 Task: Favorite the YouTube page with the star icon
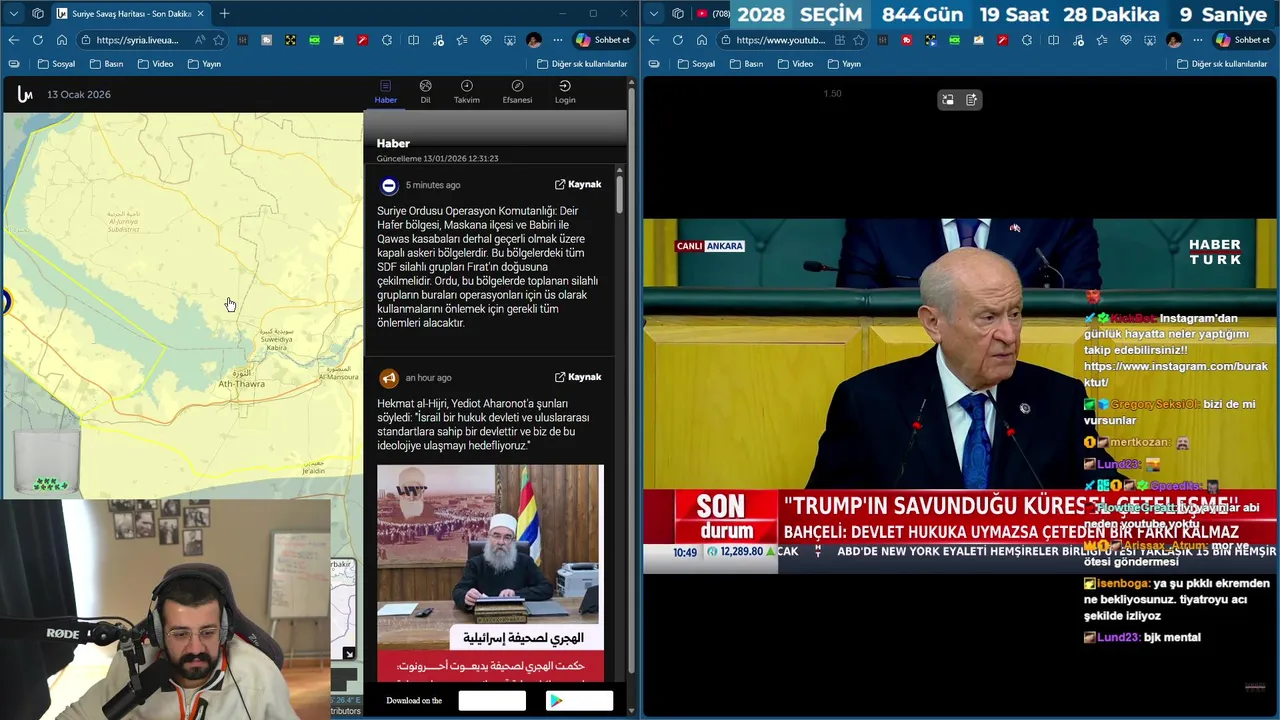858,40
